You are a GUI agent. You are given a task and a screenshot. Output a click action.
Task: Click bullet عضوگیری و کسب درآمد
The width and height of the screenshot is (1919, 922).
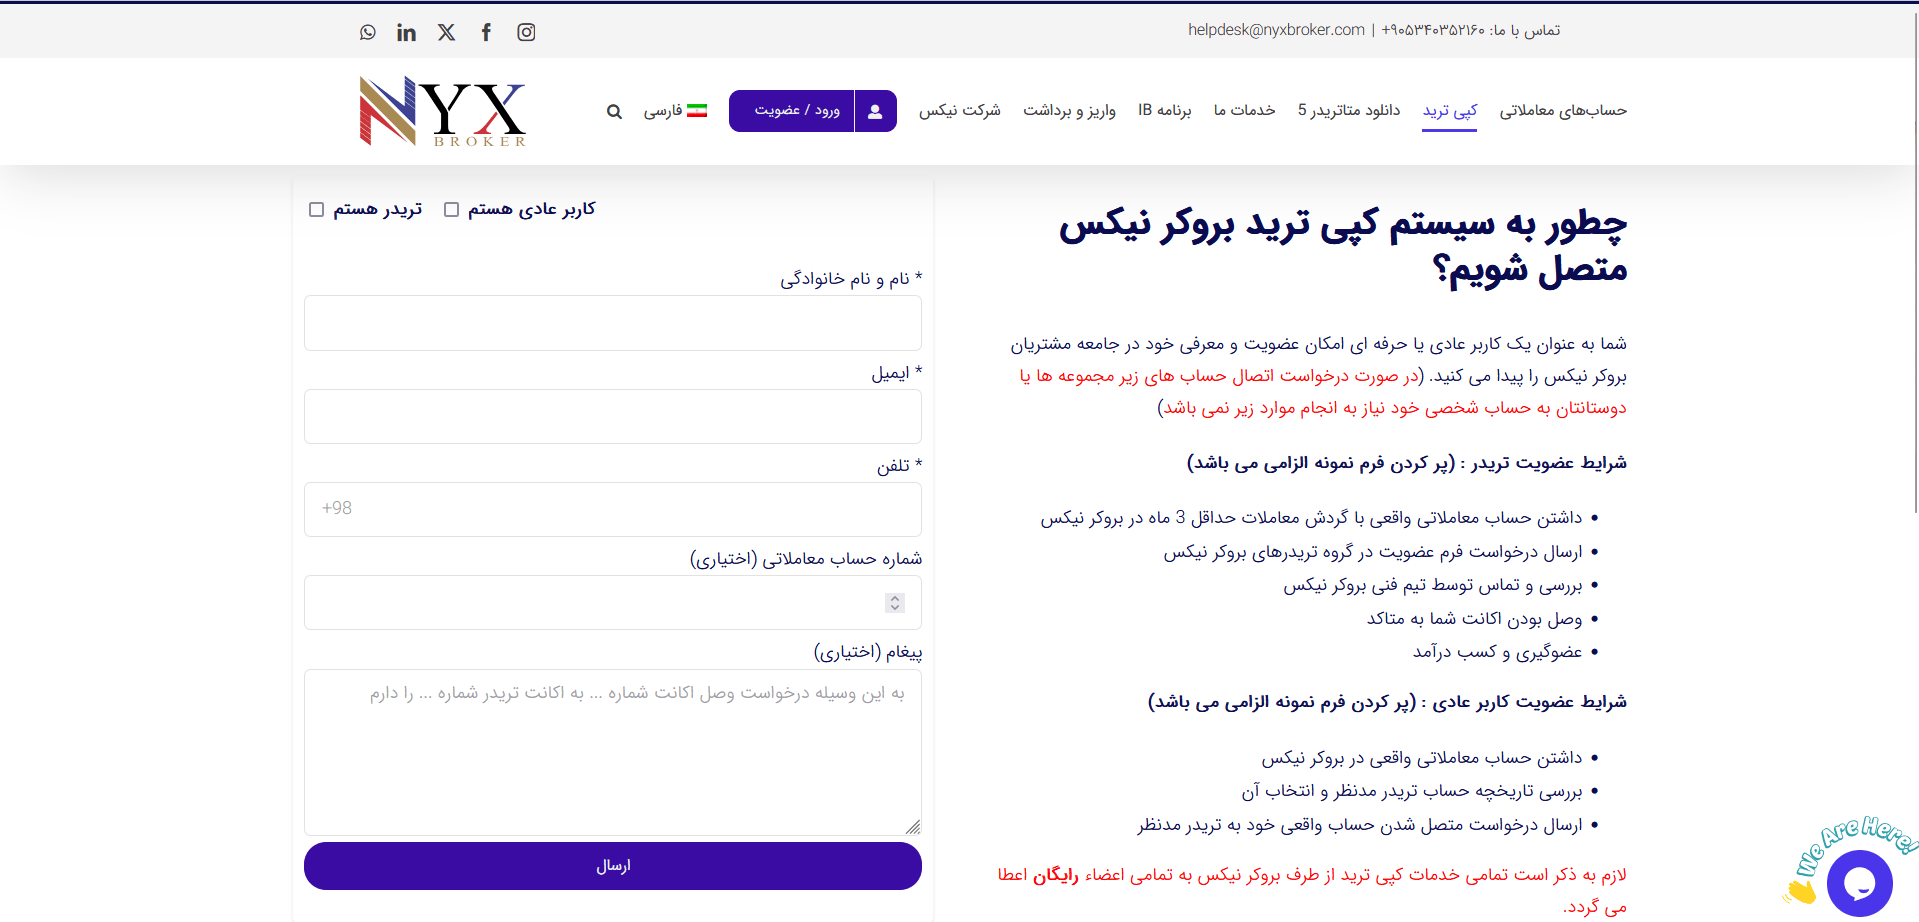point(1497,652)
